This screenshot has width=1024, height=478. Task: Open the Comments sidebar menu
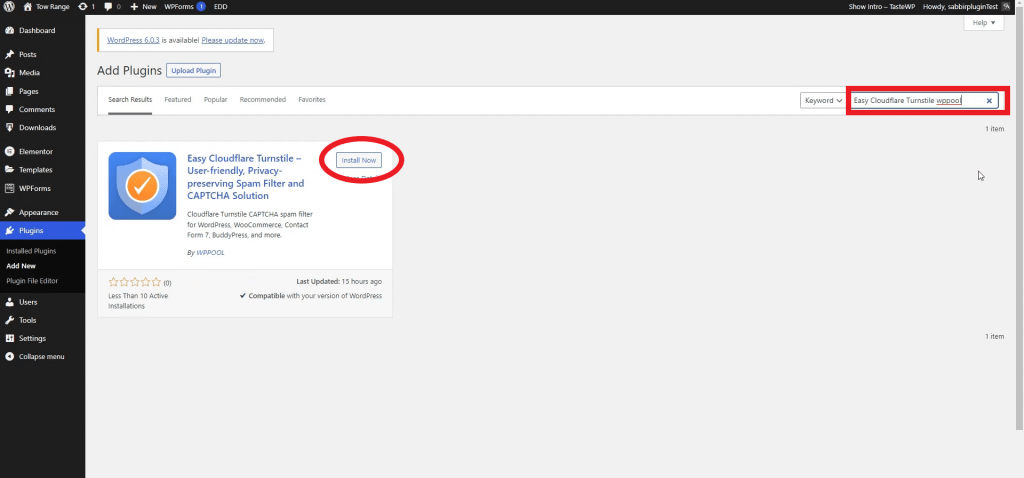coord(42,110)
